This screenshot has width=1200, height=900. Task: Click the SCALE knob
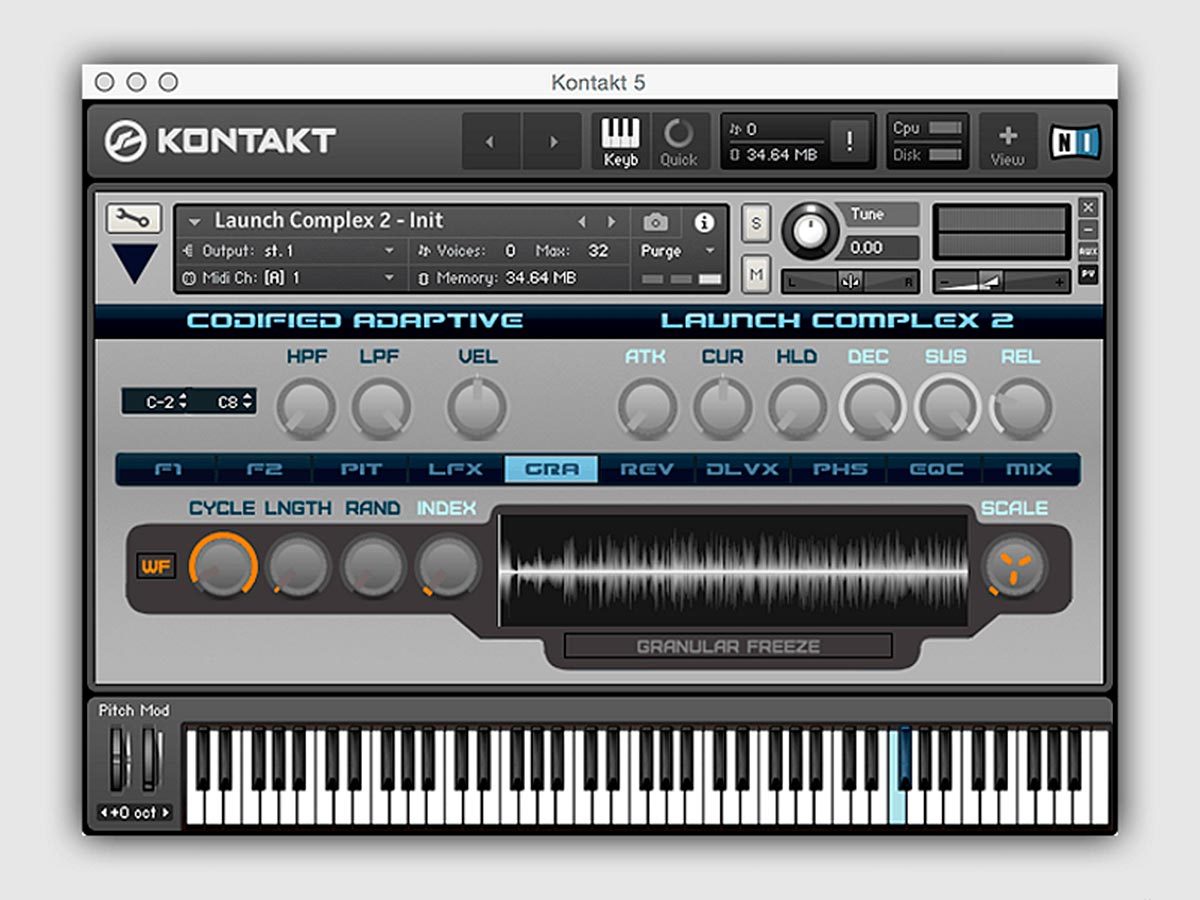[1014, 566]
